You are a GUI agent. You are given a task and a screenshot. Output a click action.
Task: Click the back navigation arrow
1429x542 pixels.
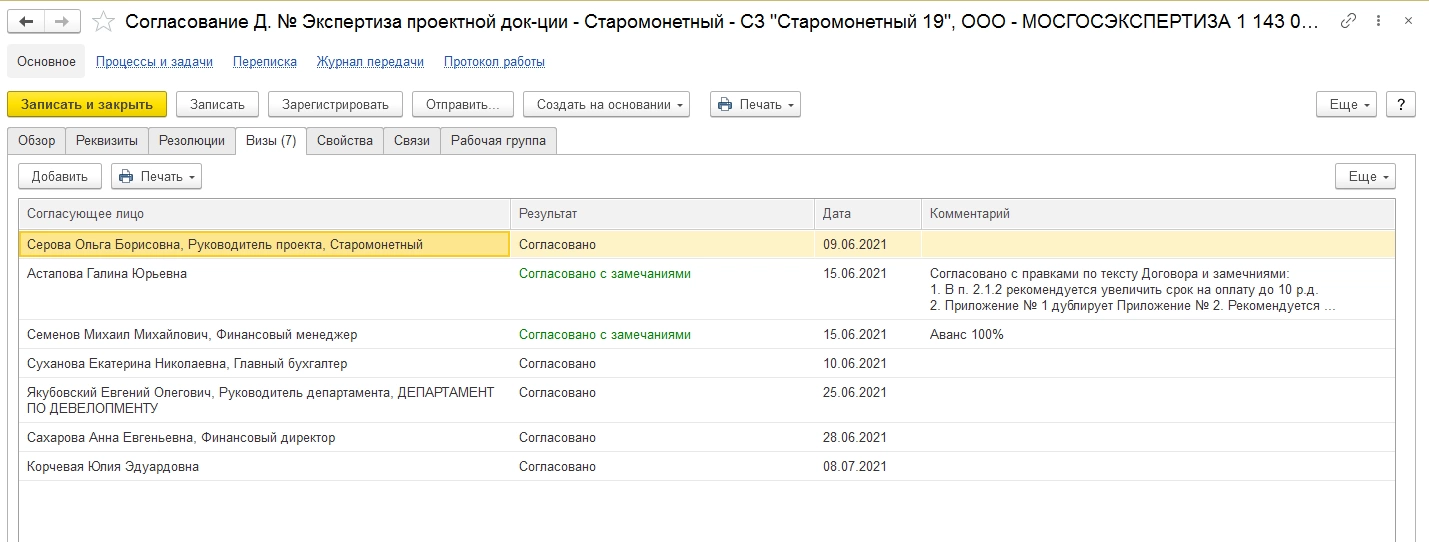pos(27,21)
